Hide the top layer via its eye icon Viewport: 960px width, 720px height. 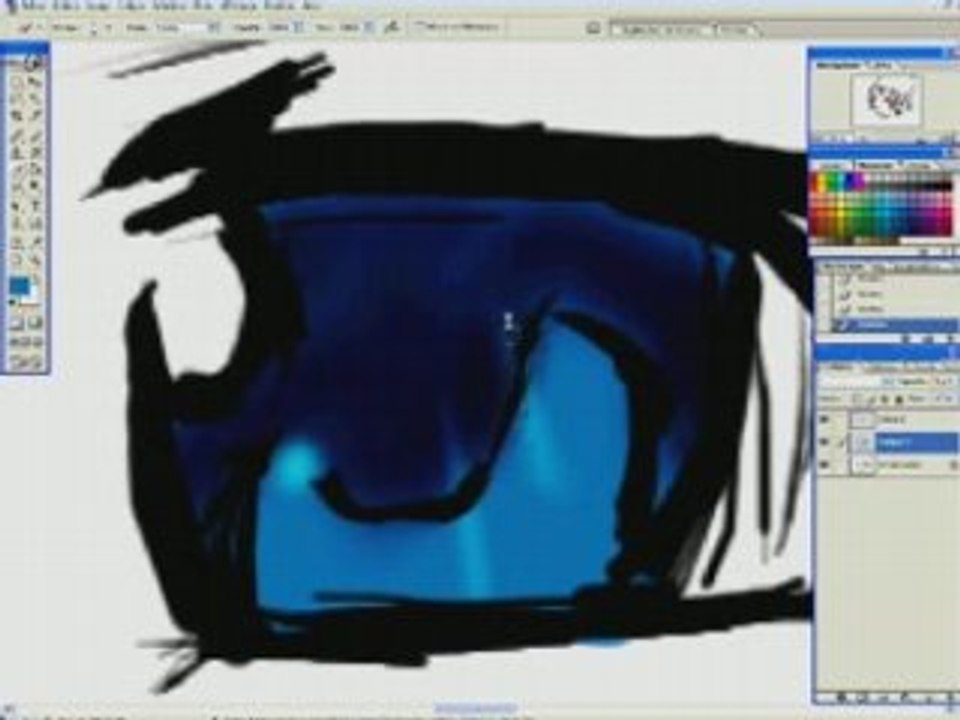[x=824, y=419]
